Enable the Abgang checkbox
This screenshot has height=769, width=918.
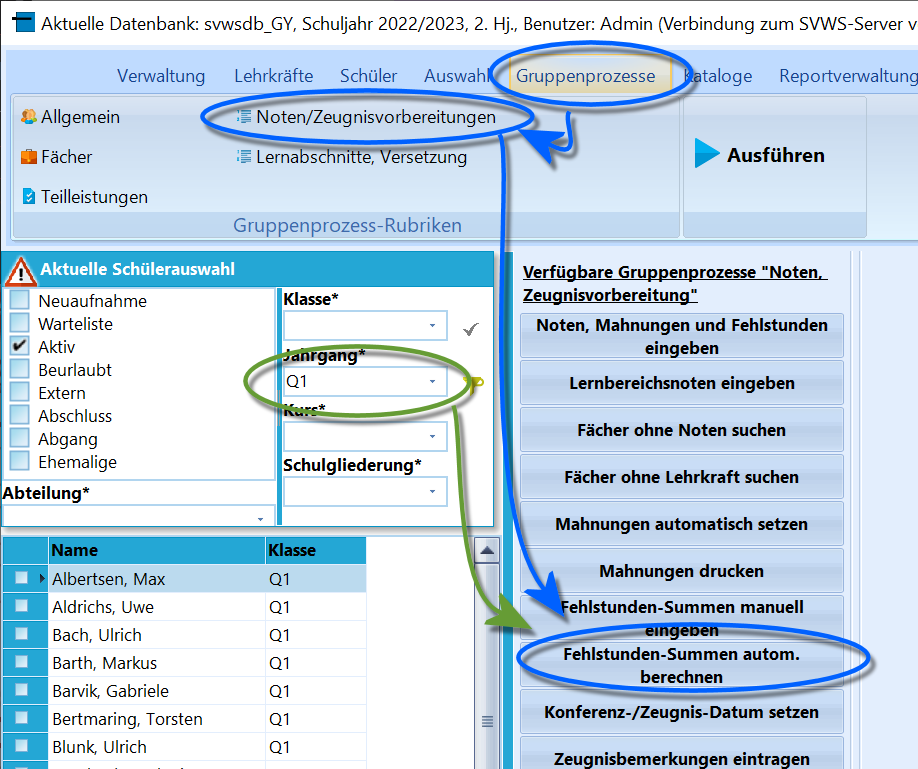click(x=19, y=438)
